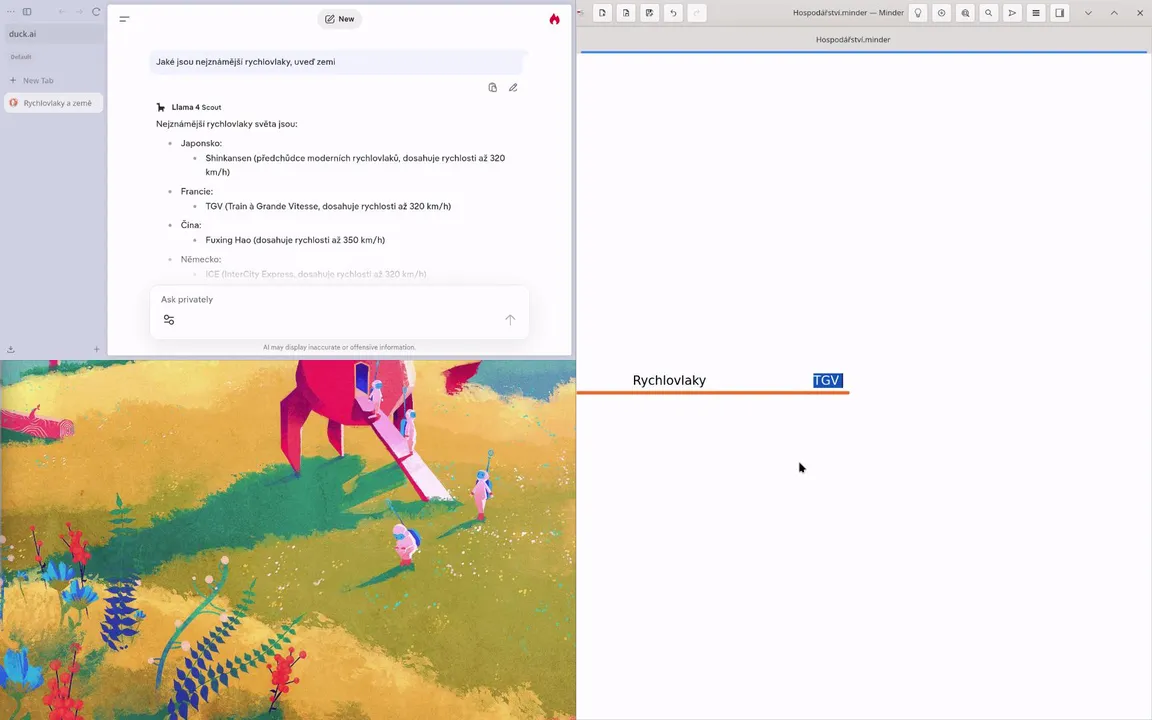Click the upward chevron button in Minder's title bar

(x=1114, y=13)
